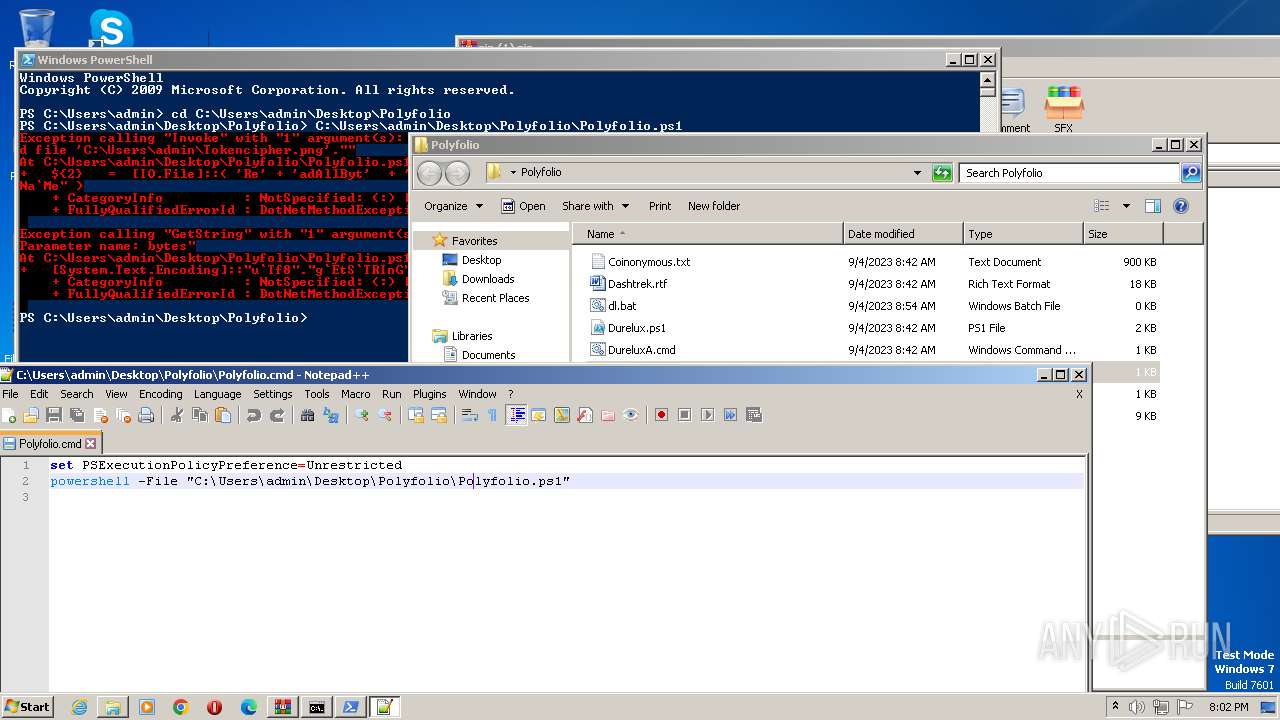Image resolution: width=1280 pixels, height=720 pixels.
Task: Click the Save icon in Notepad++ toolbar
Action: 54,415
